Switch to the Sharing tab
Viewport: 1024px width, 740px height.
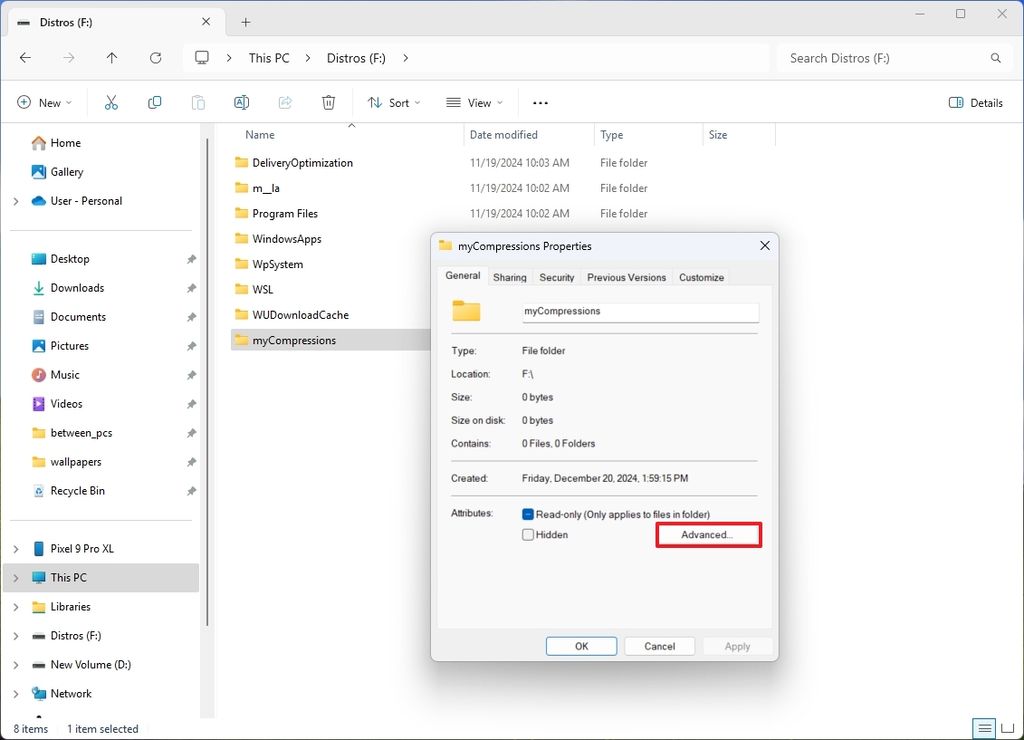pyautogui.click(x=509, y=277)
